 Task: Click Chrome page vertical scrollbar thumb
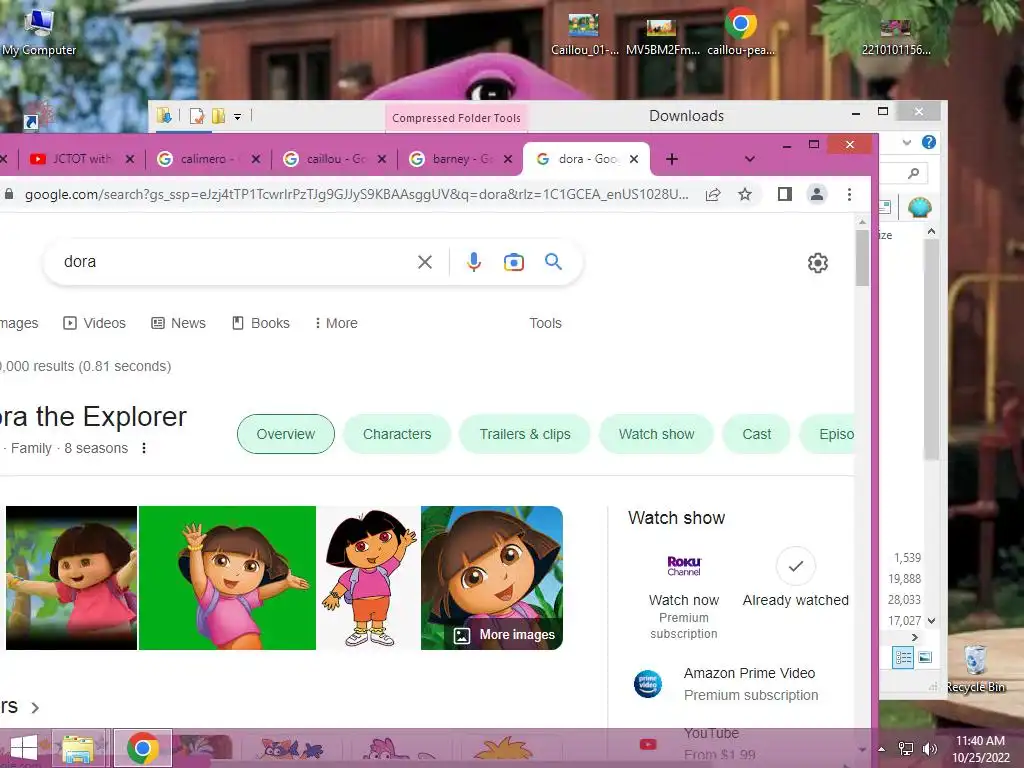coord(862,257)
